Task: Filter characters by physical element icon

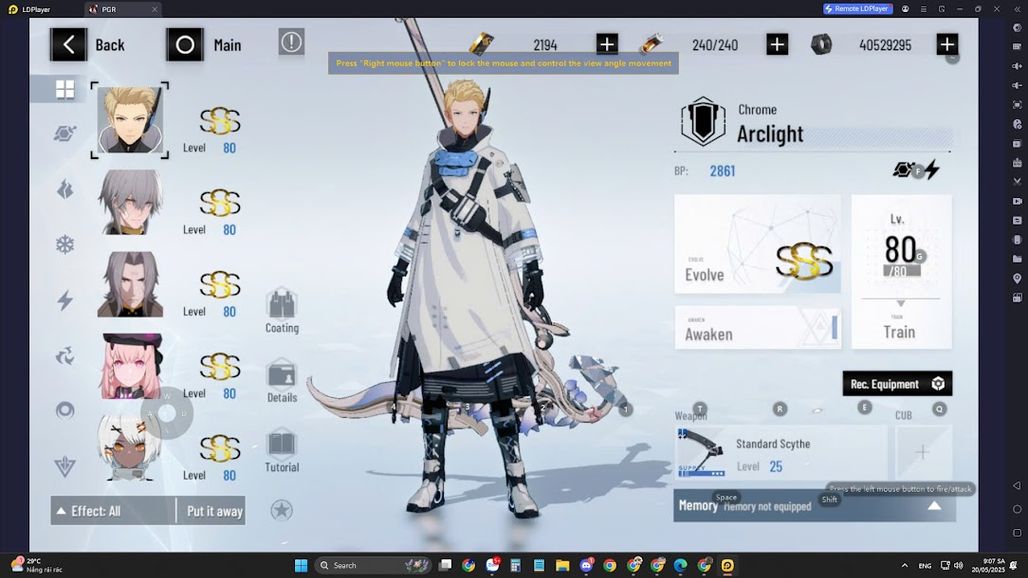Action: (65, 134)
